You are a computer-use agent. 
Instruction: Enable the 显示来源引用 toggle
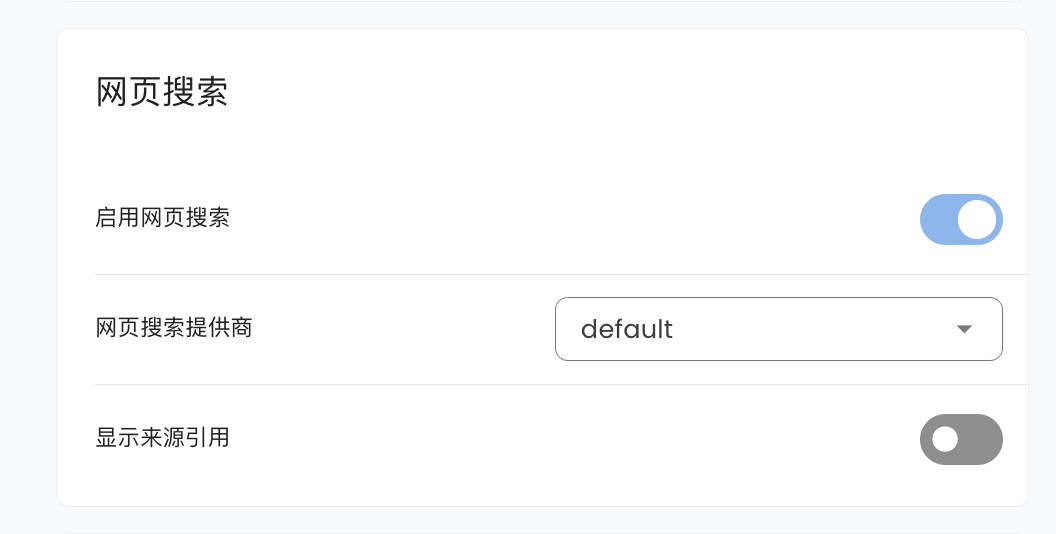click(960, 440)
